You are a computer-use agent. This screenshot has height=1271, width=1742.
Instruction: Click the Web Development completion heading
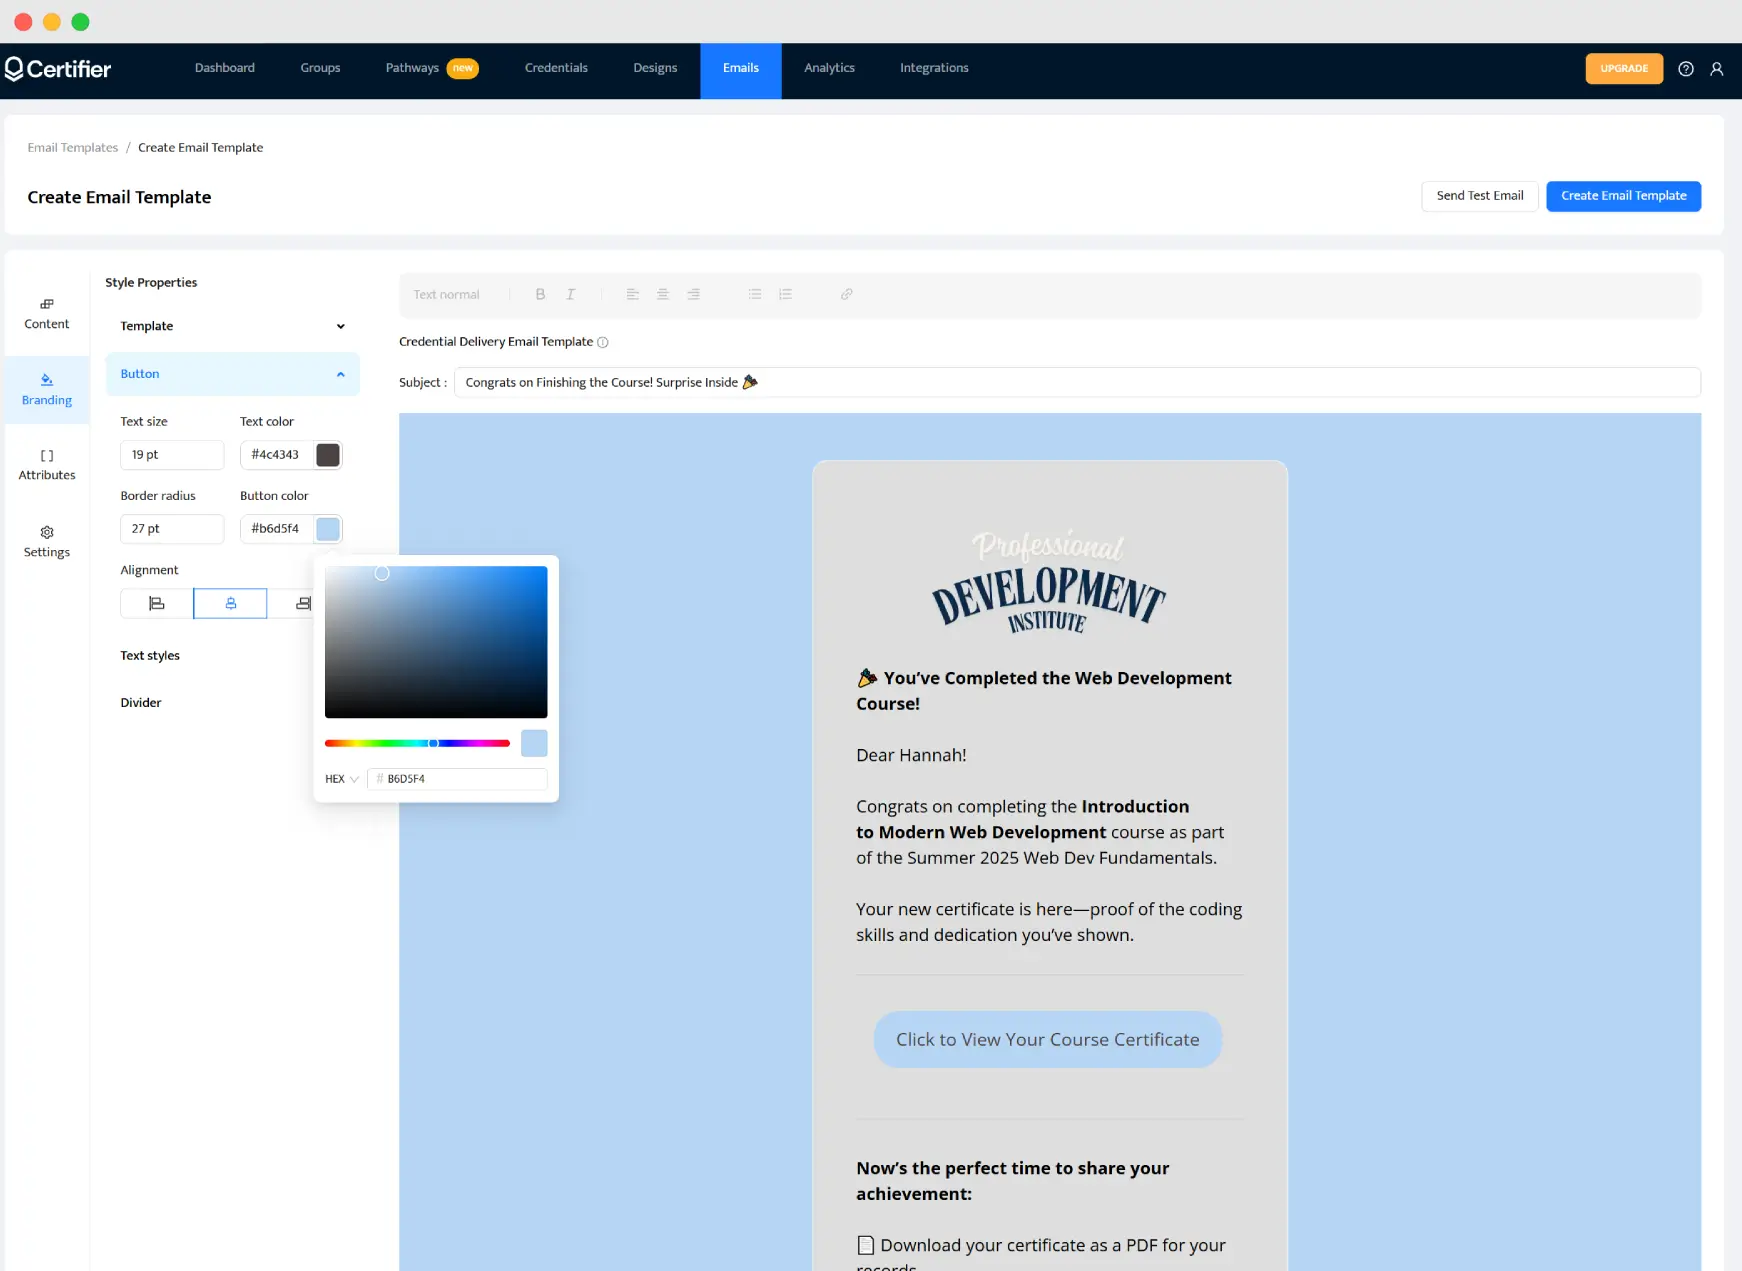pyautogui.click(x=1044, y=691)
